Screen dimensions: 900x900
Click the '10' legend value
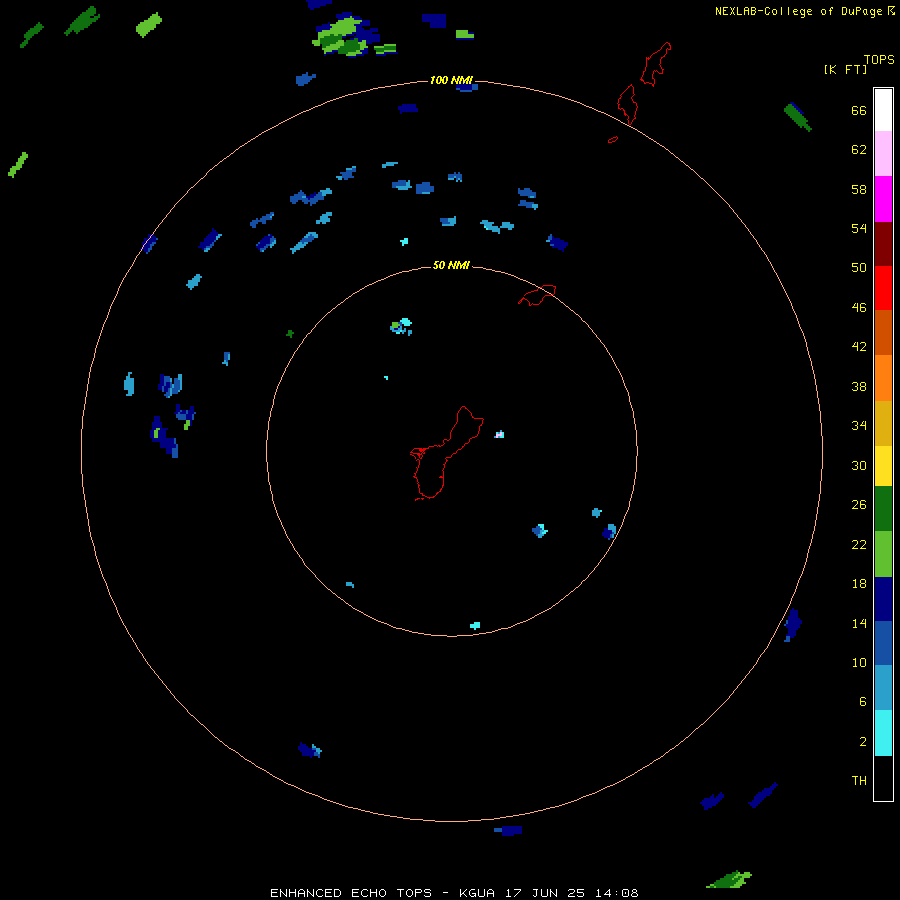pyautogui.click(x=859, y=662)
